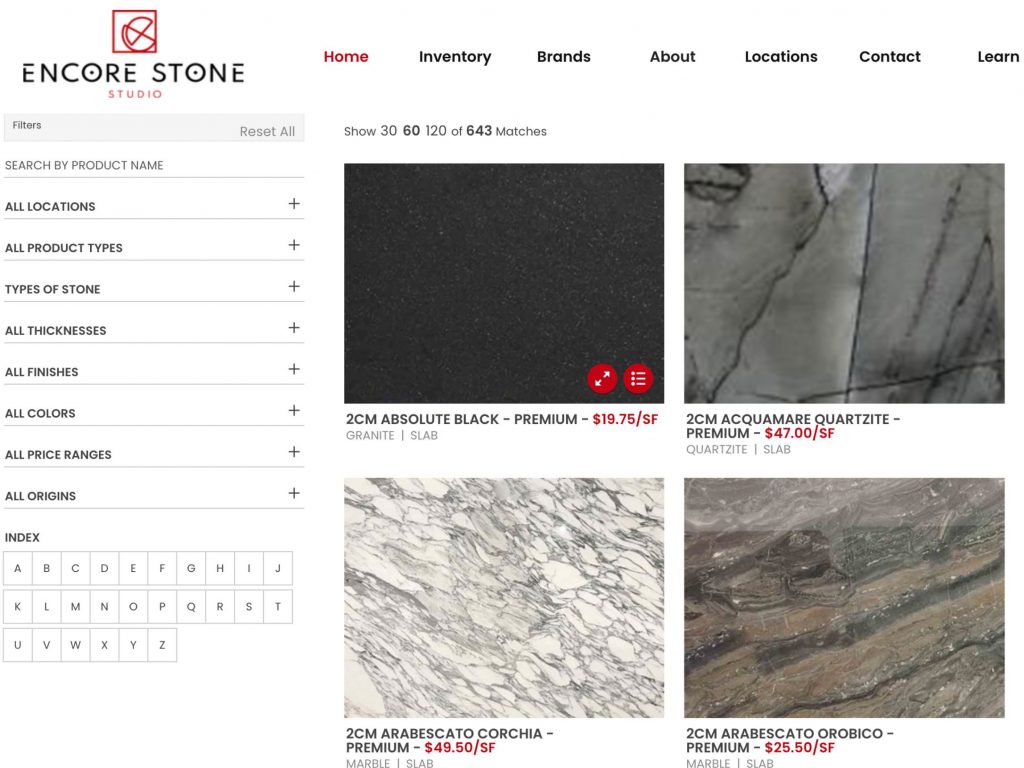This screenshot has width=1024, height=768.
Task: Show 60 matches per page
Action: pos(411,131)
